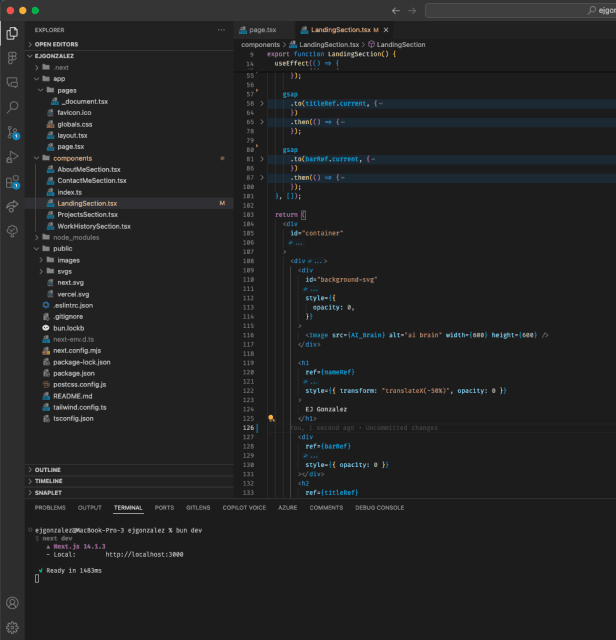Expand the node_modules folder
Screen dimensions: 616x640
[129, 237]
